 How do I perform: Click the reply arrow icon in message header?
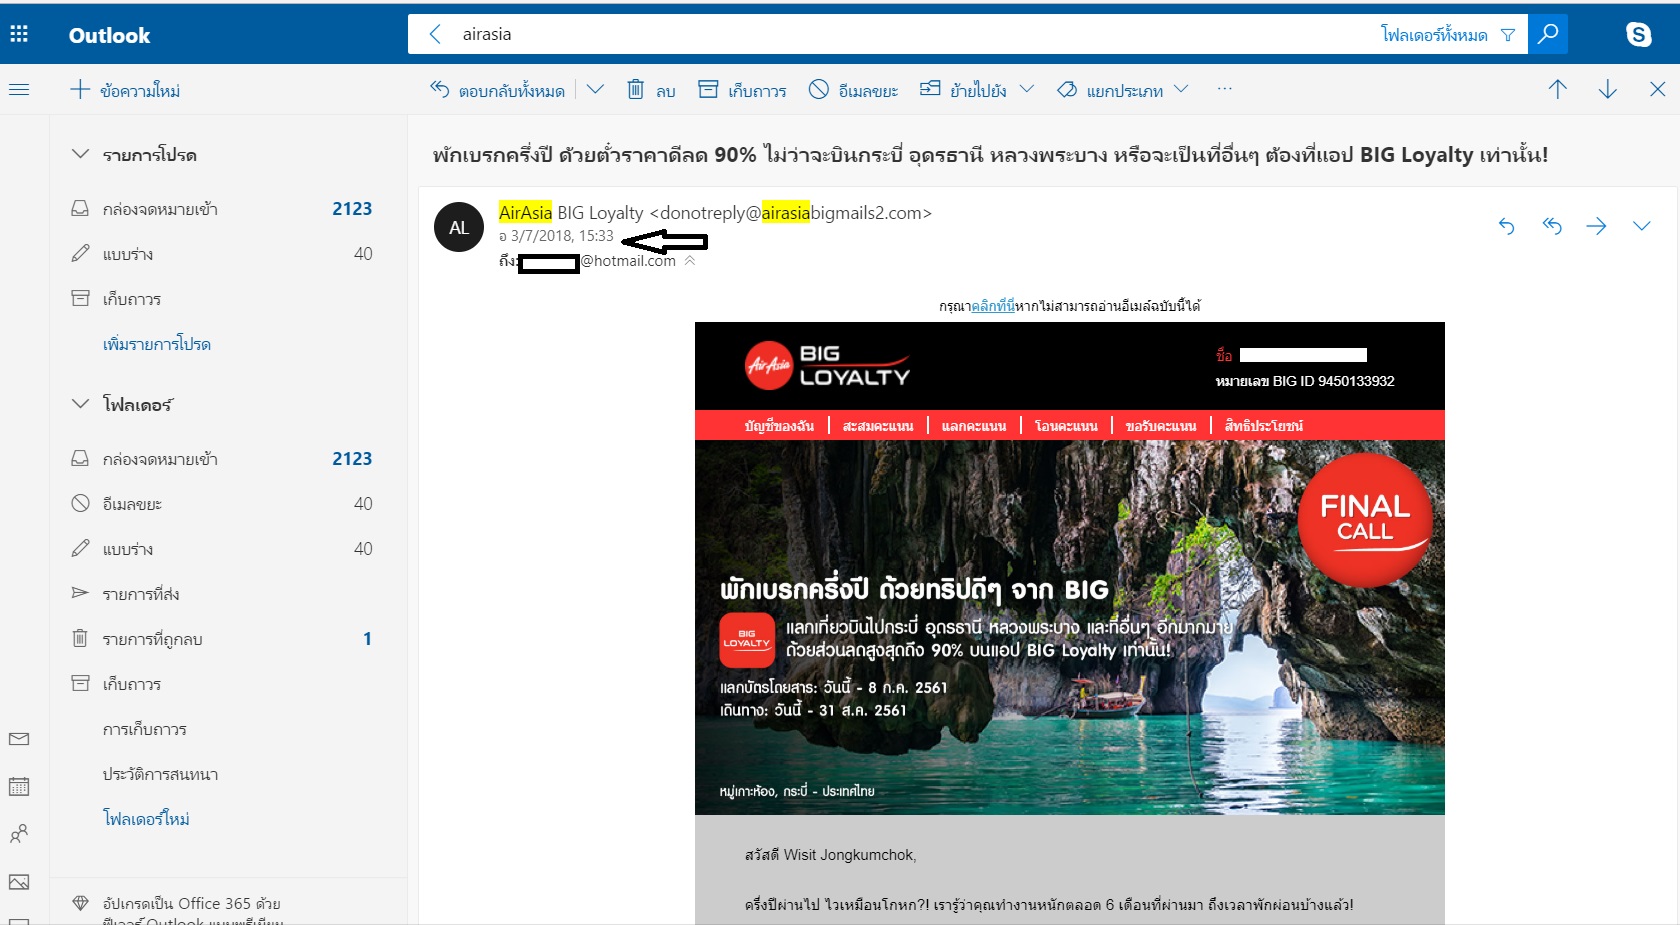click(1507, 226)
